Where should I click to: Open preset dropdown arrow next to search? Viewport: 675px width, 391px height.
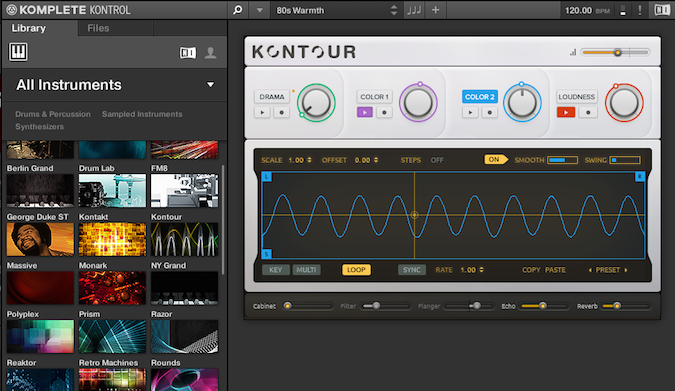(260, 10)
